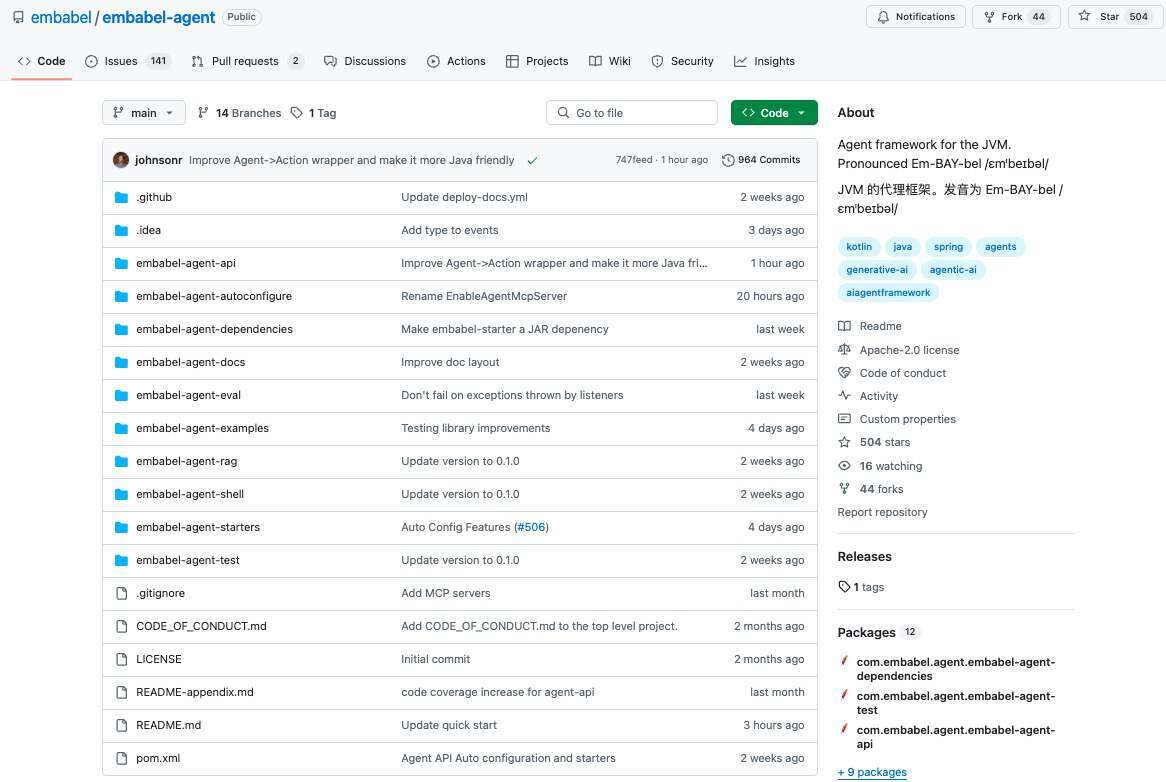This screenshot has height=782, width=1166.
Task: Click the file icon for pom.xml
Action: (x=122, y=758)
